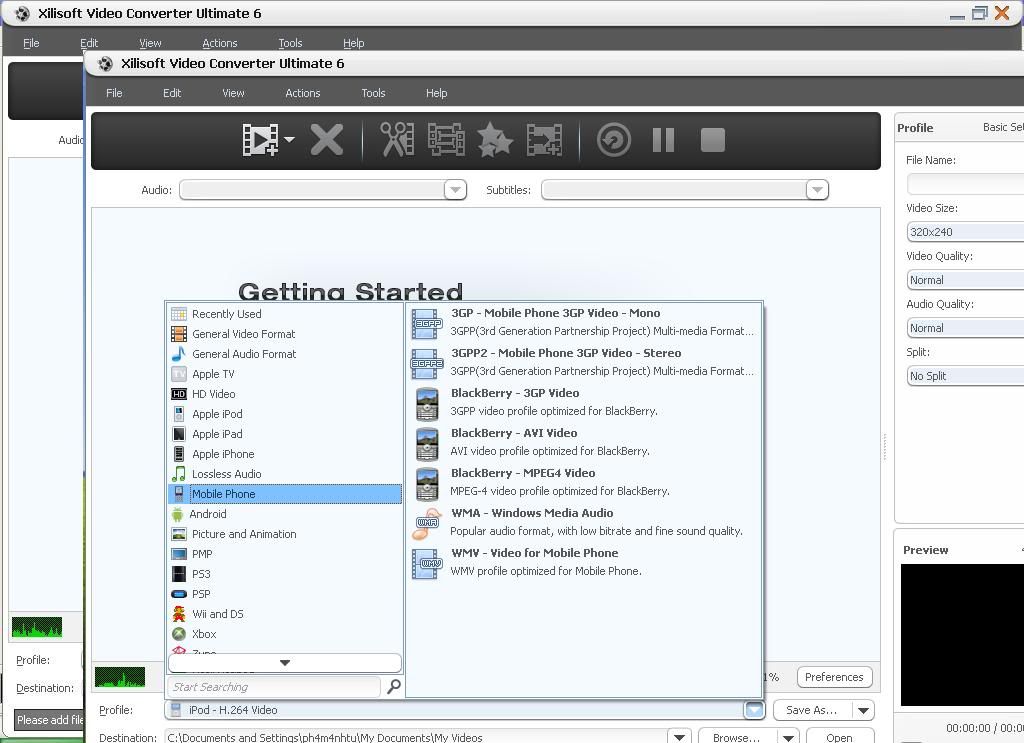Select Xbox category
The image size is (1024, 743).
[x=285, y=634]
